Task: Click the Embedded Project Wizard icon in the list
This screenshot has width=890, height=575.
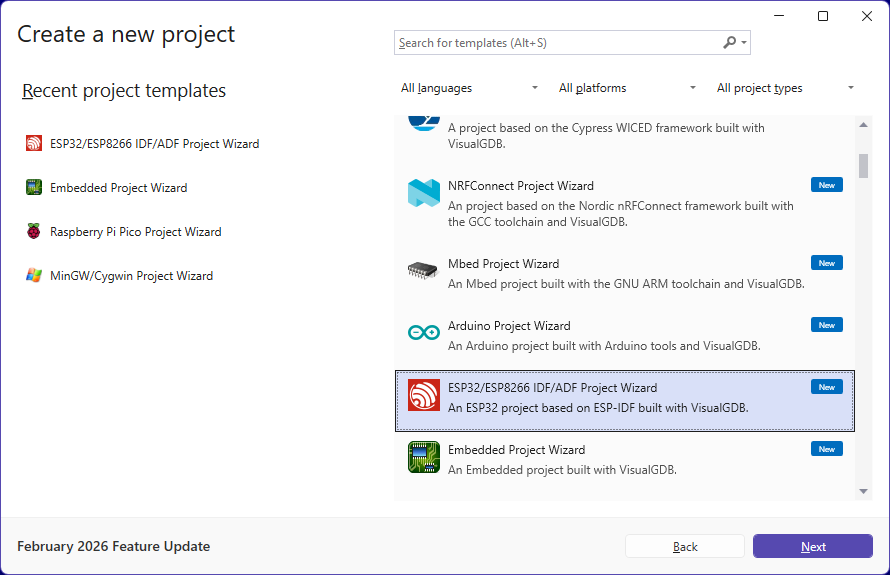Action: (x=424, y=458)
